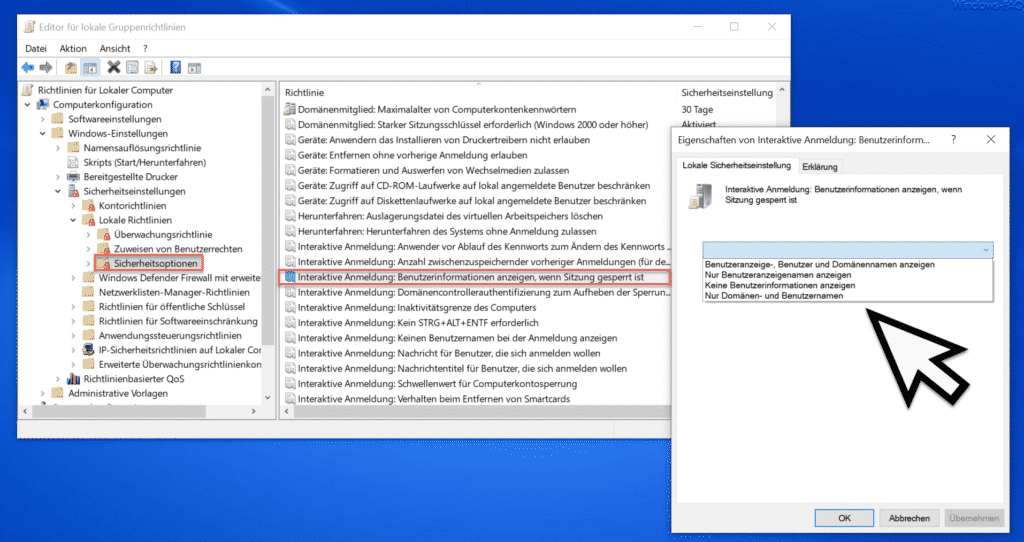1024x542 pixels.
Task: Sort by the Sicherheitseinstellung column header
Action: point(727,93)
